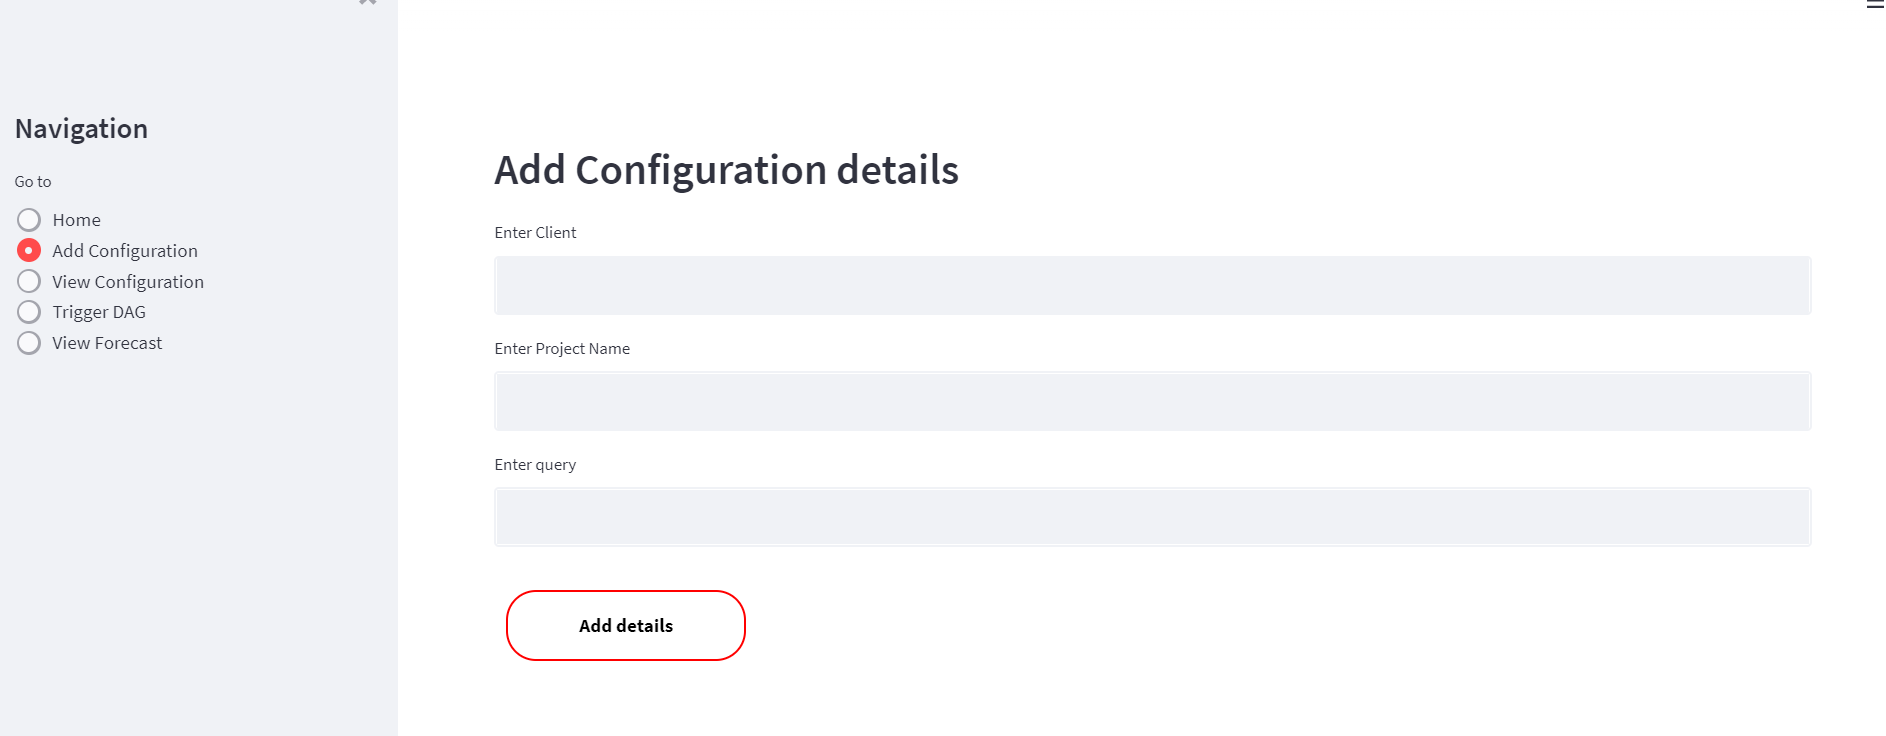Select the Home radio button
1886x736 pixels.
coord(29,220)
